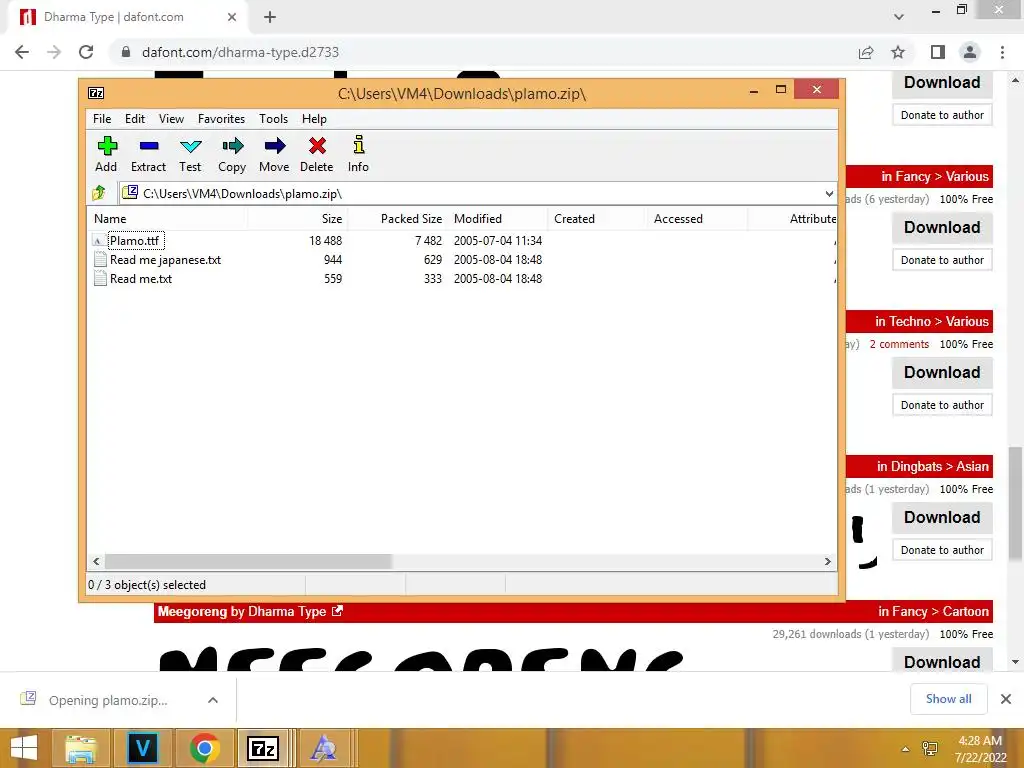Image resolution: width=1024 pixels, height=768 pixels.
Task: Sort by Created column header
Action: click(598, 219)
